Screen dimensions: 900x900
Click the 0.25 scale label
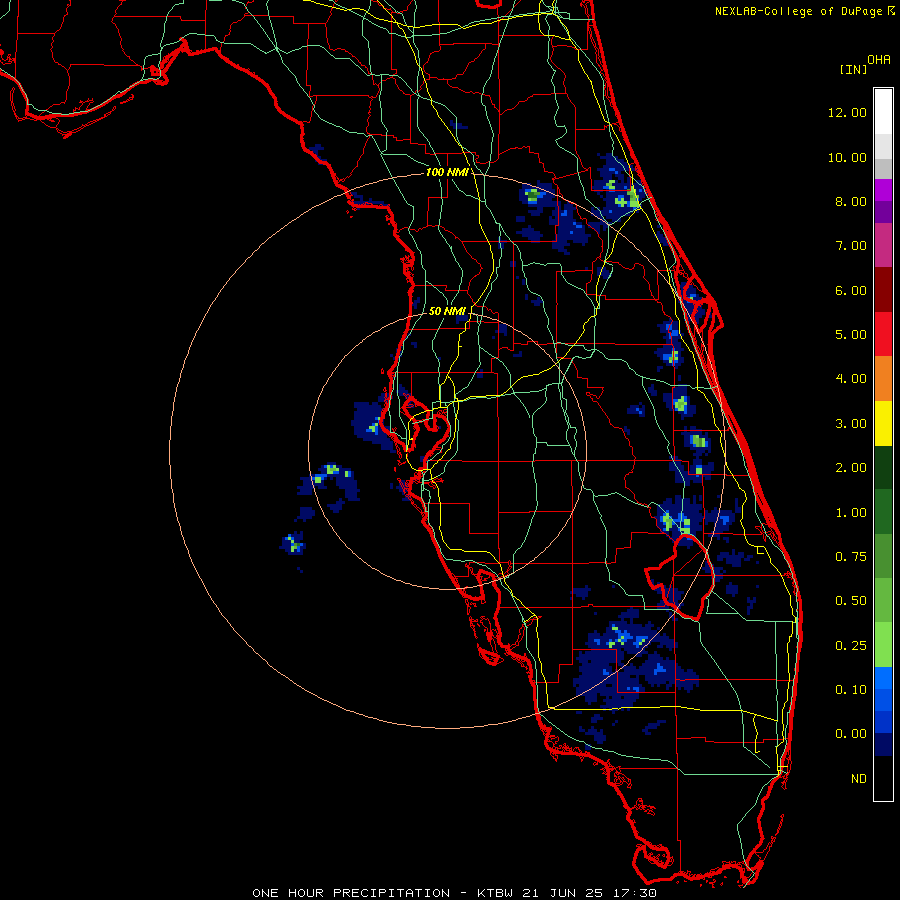tap(851, 646)
